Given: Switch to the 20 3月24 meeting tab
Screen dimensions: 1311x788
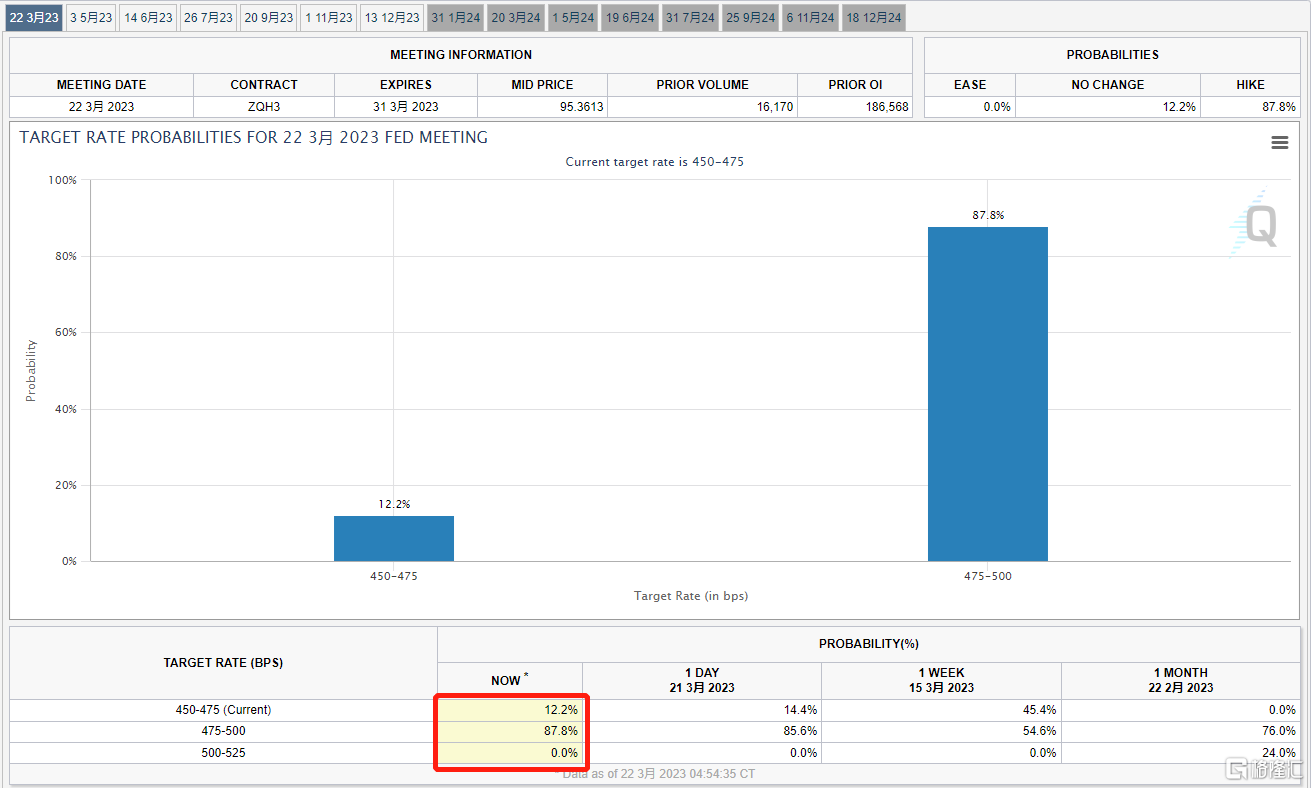Looking at the screenshot, I should [x=516, y=18].
